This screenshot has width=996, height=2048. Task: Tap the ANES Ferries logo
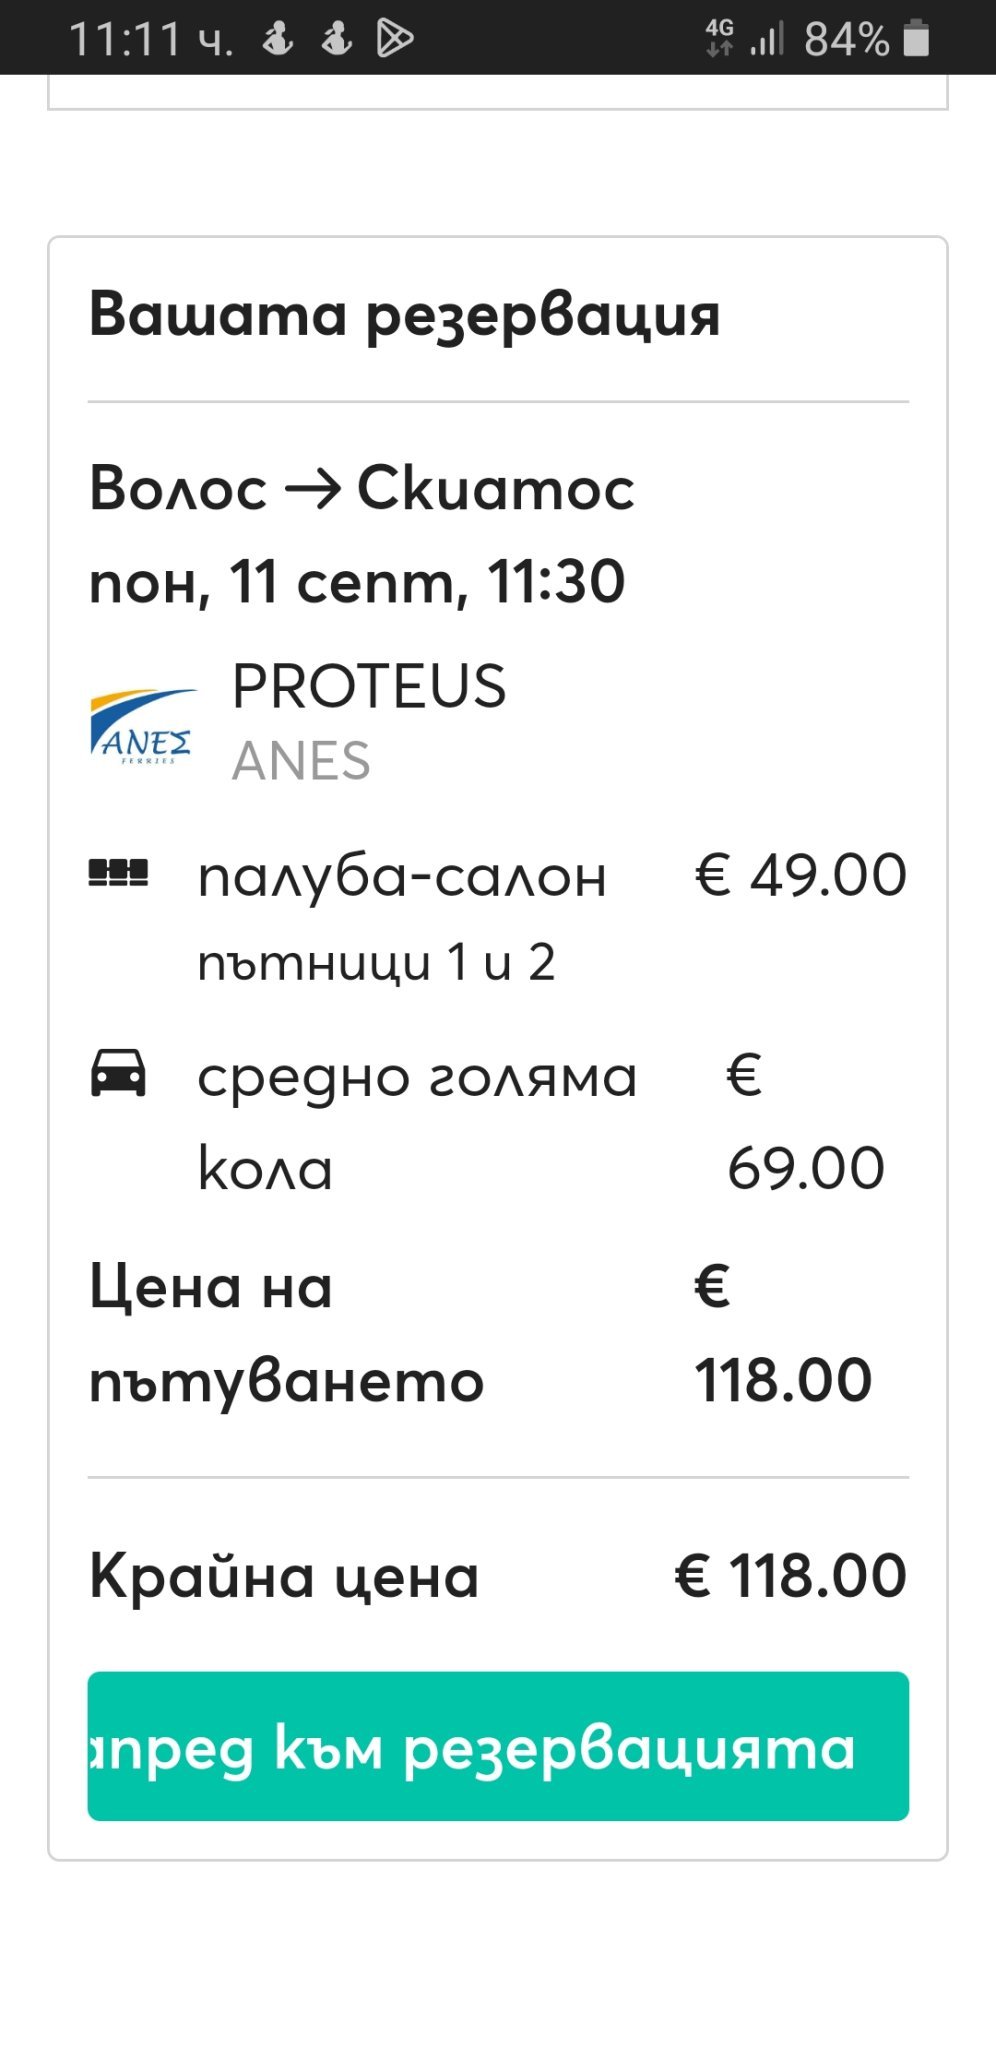143,726
